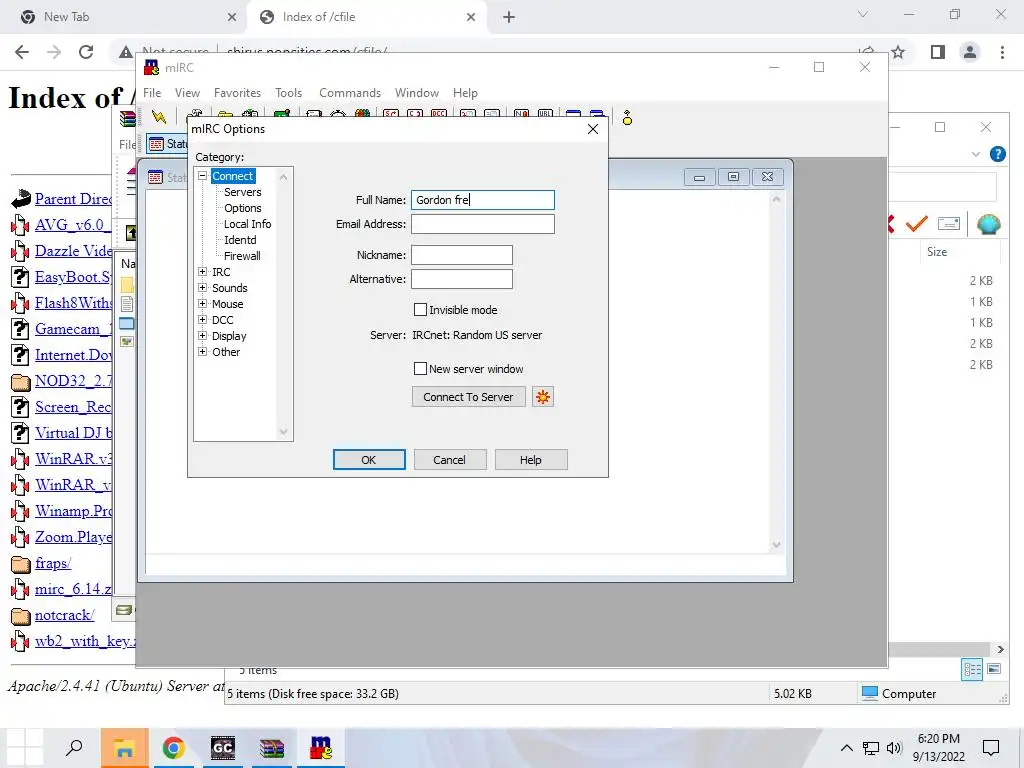Open WinRAR from the Windows taskbar
Screen dimensions: 1024x768
click(x=272, y=748)
